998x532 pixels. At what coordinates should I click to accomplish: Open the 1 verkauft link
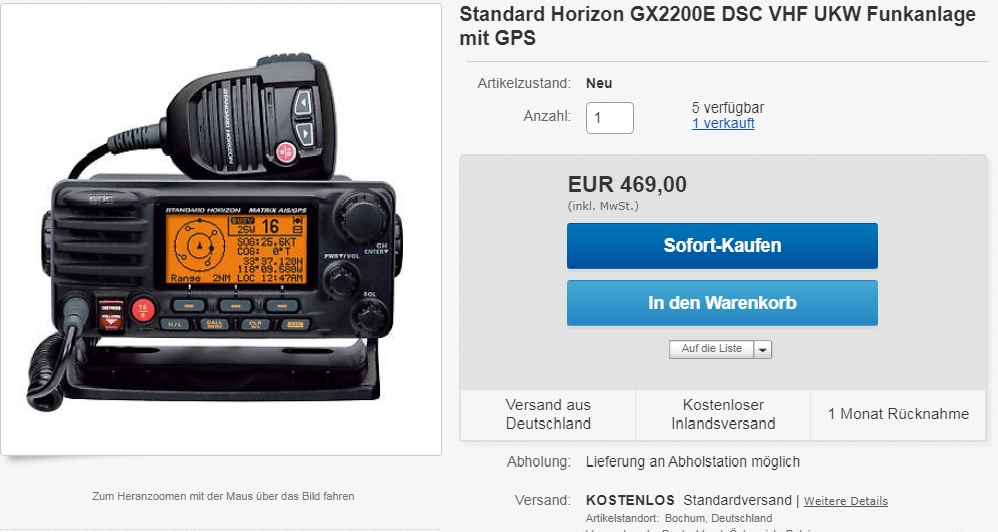(723, 123)
